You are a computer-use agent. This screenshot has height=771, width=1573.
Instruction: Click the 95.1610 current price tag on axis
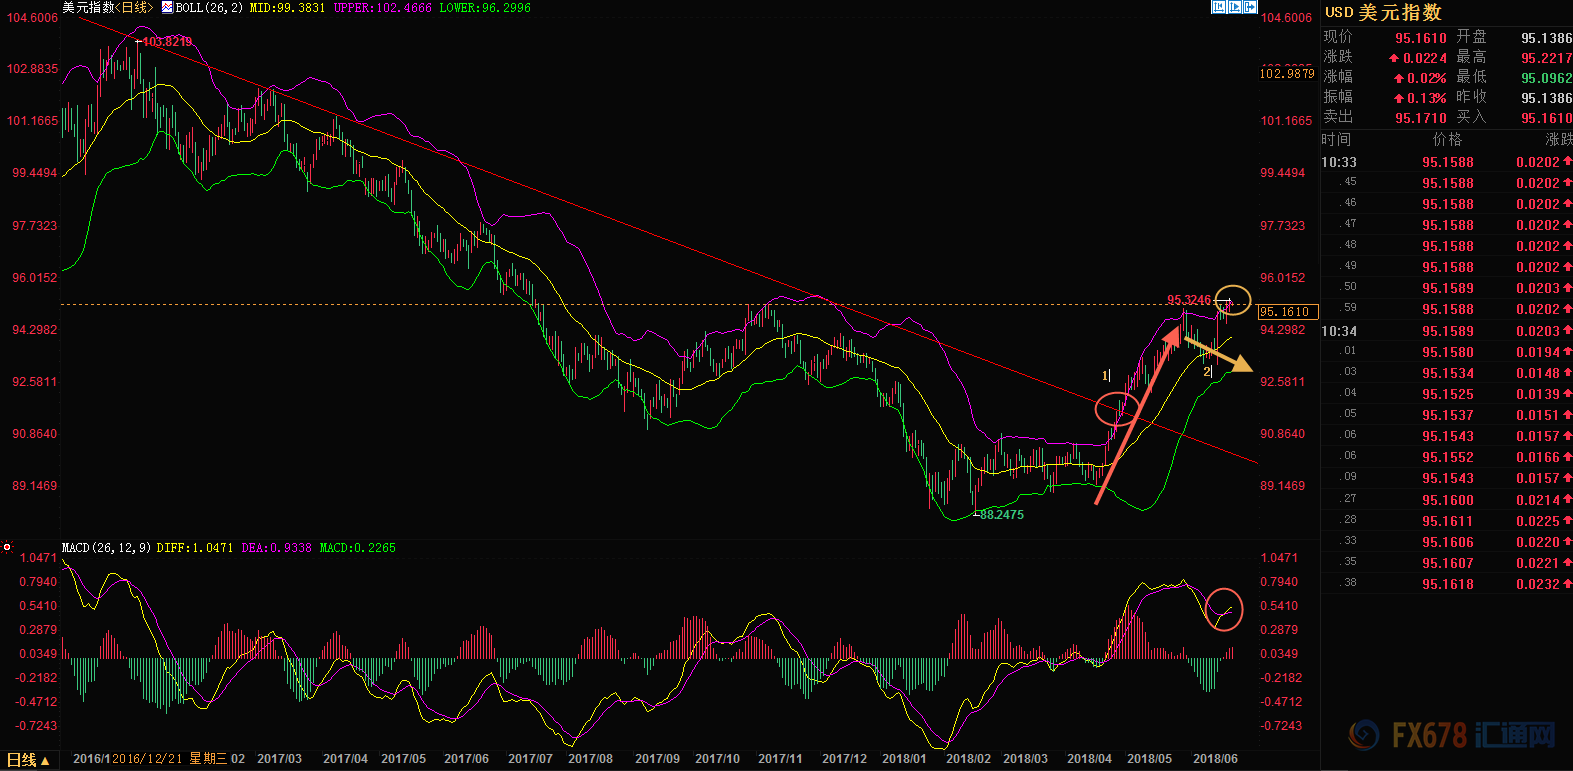1286,312
